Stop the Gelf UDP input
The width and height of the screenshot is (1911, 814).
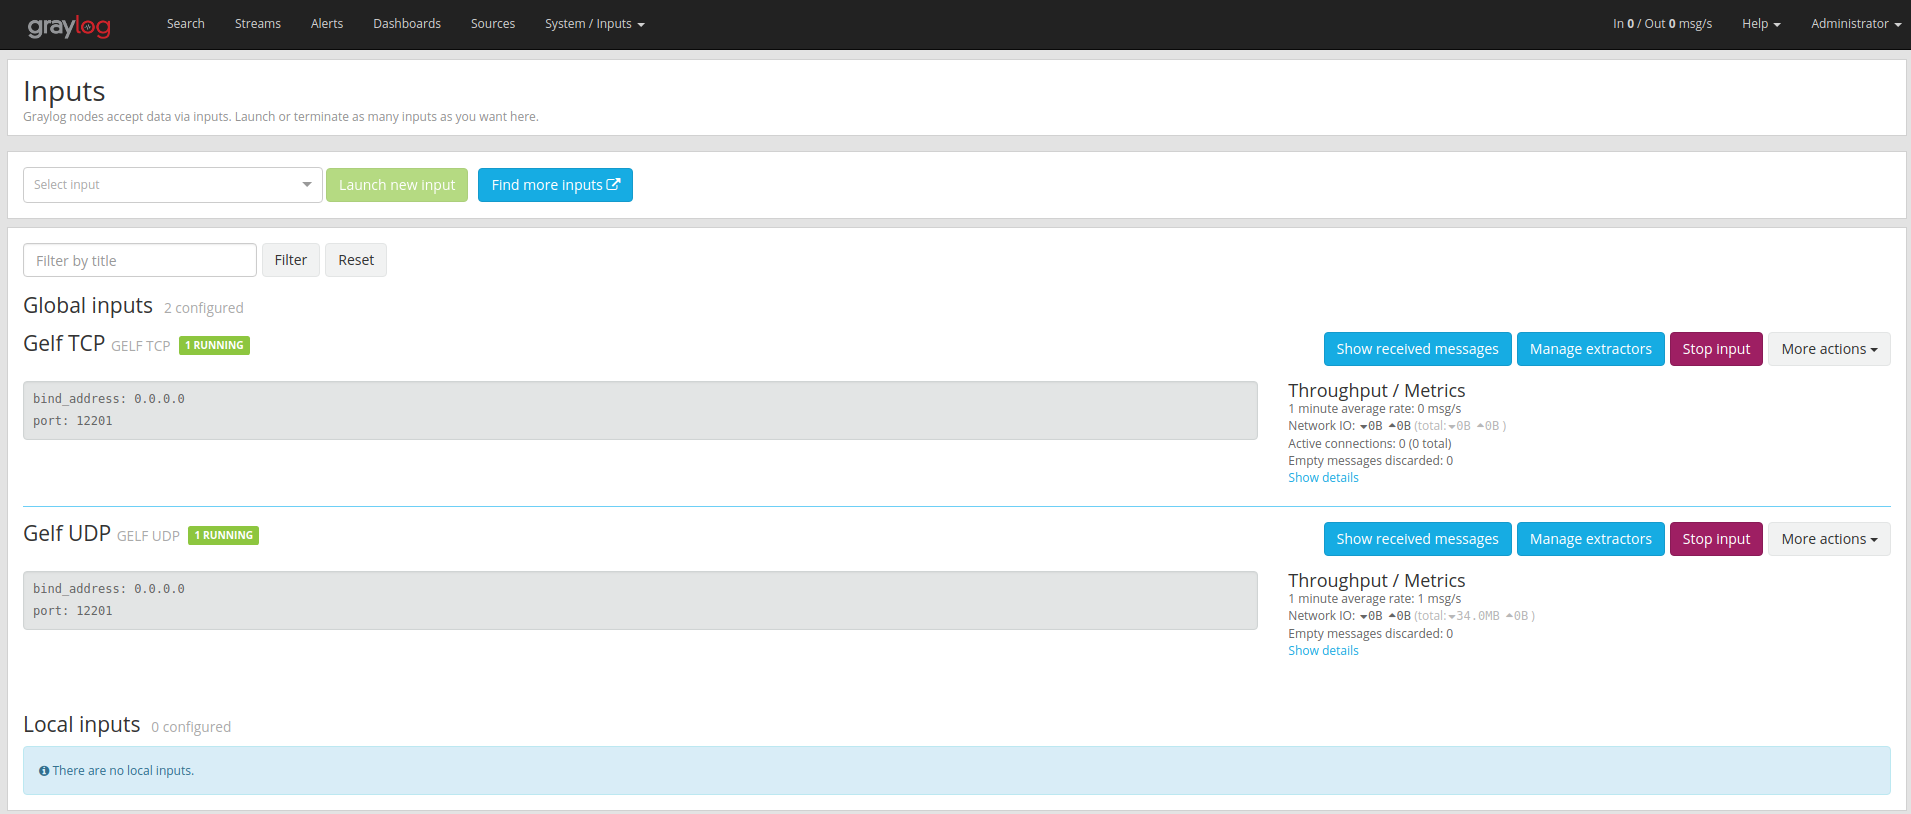[1716, 539]
